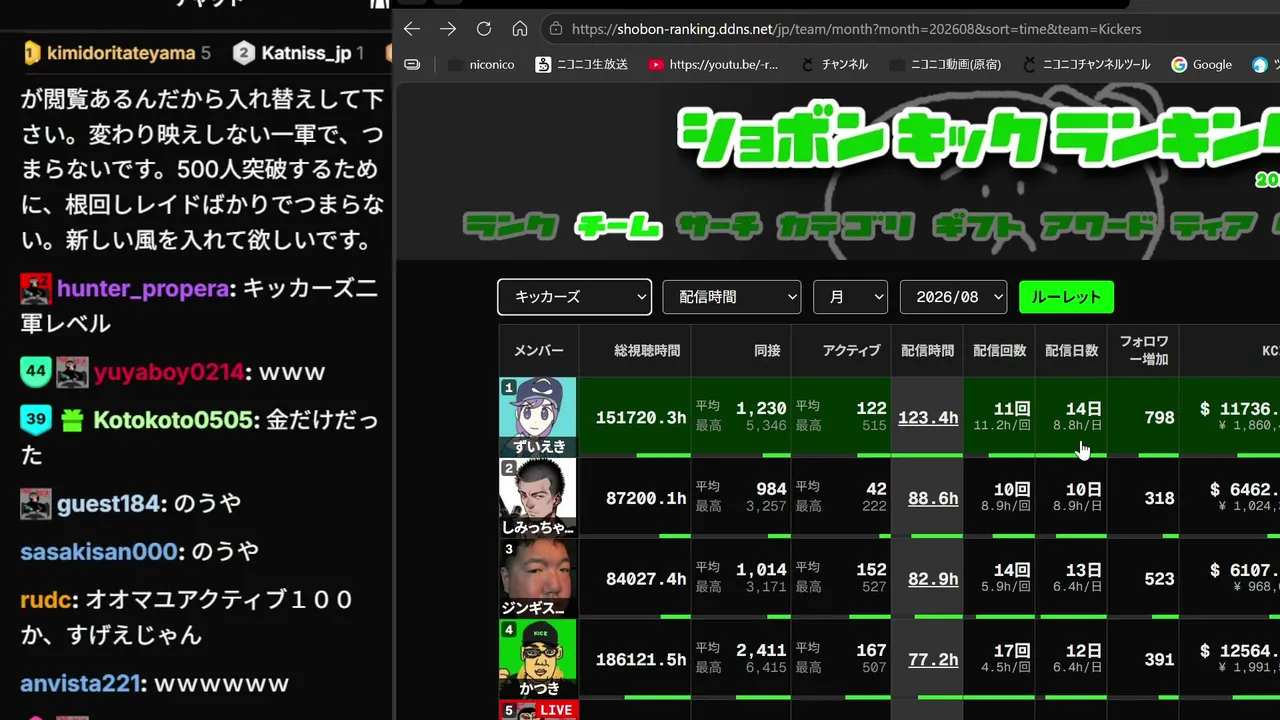Click かつき's rank 4 member thumbnail
This screenshot has width=1280, height=720.
pos(538,660)
